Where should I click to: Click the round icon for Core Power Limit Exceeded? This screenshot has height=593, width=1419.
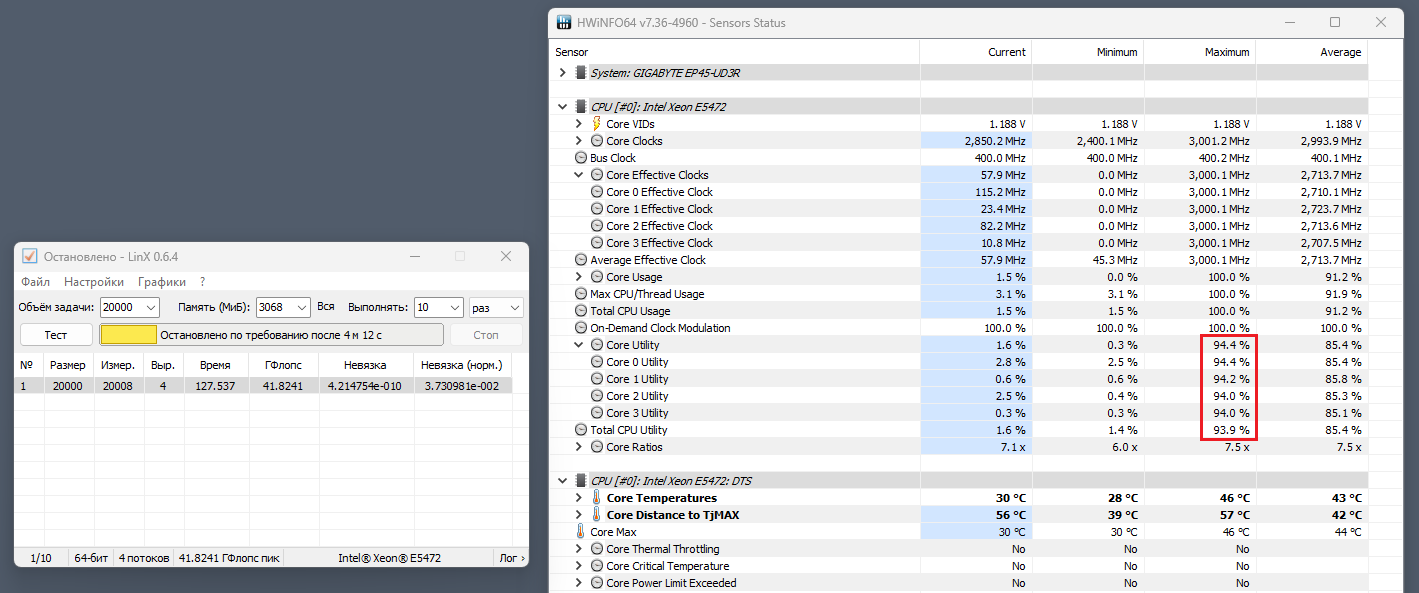click(x=597, y=583)
